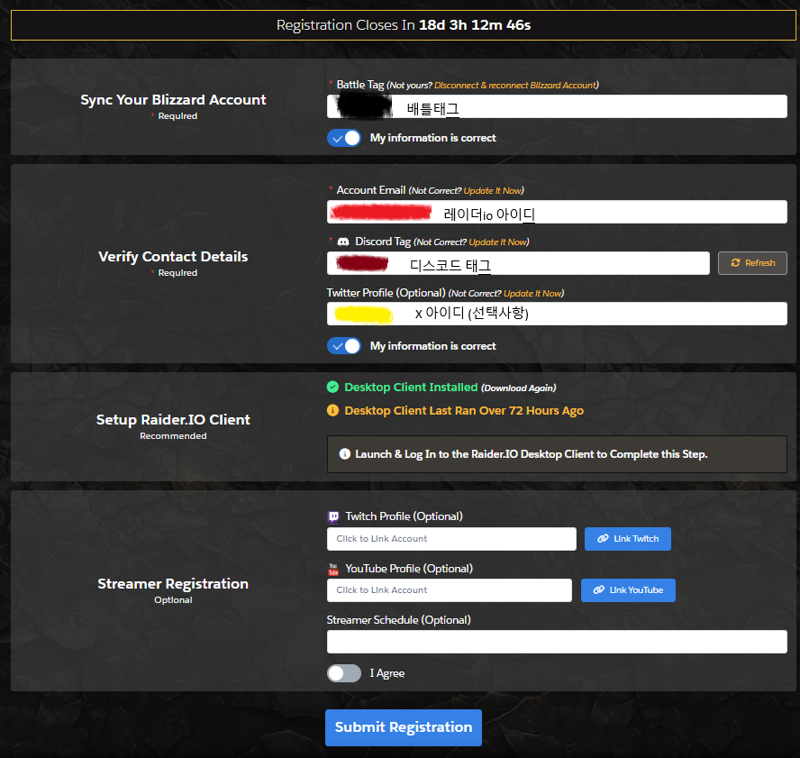Viewport: 800px width, 758px height.
Task: Open 'Disconnect & reconnect Blizzard Account' link
Action: pos(515,85)
